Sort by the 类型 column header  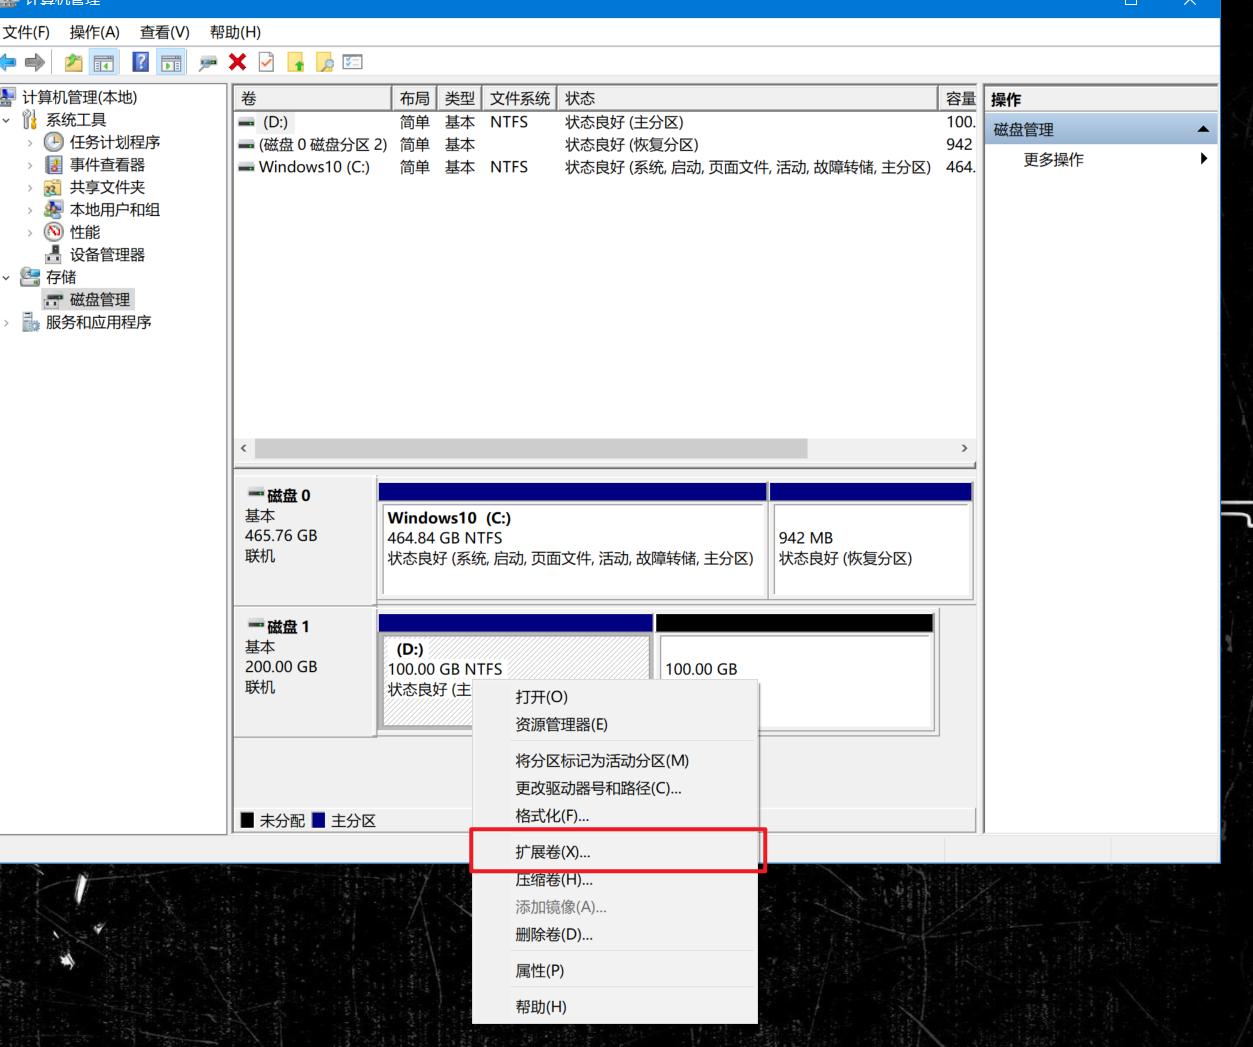[460, 98]
